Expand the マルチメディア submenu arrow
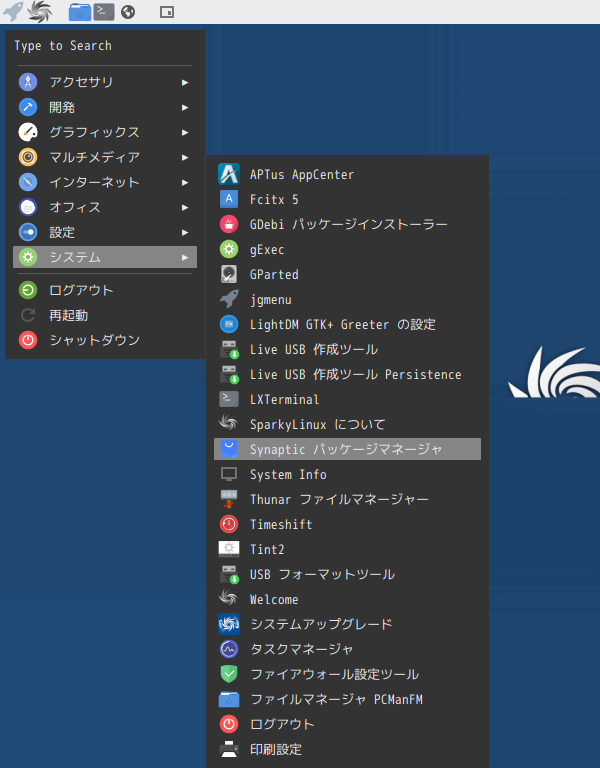 pyautogui.click(x=185, y=157)
